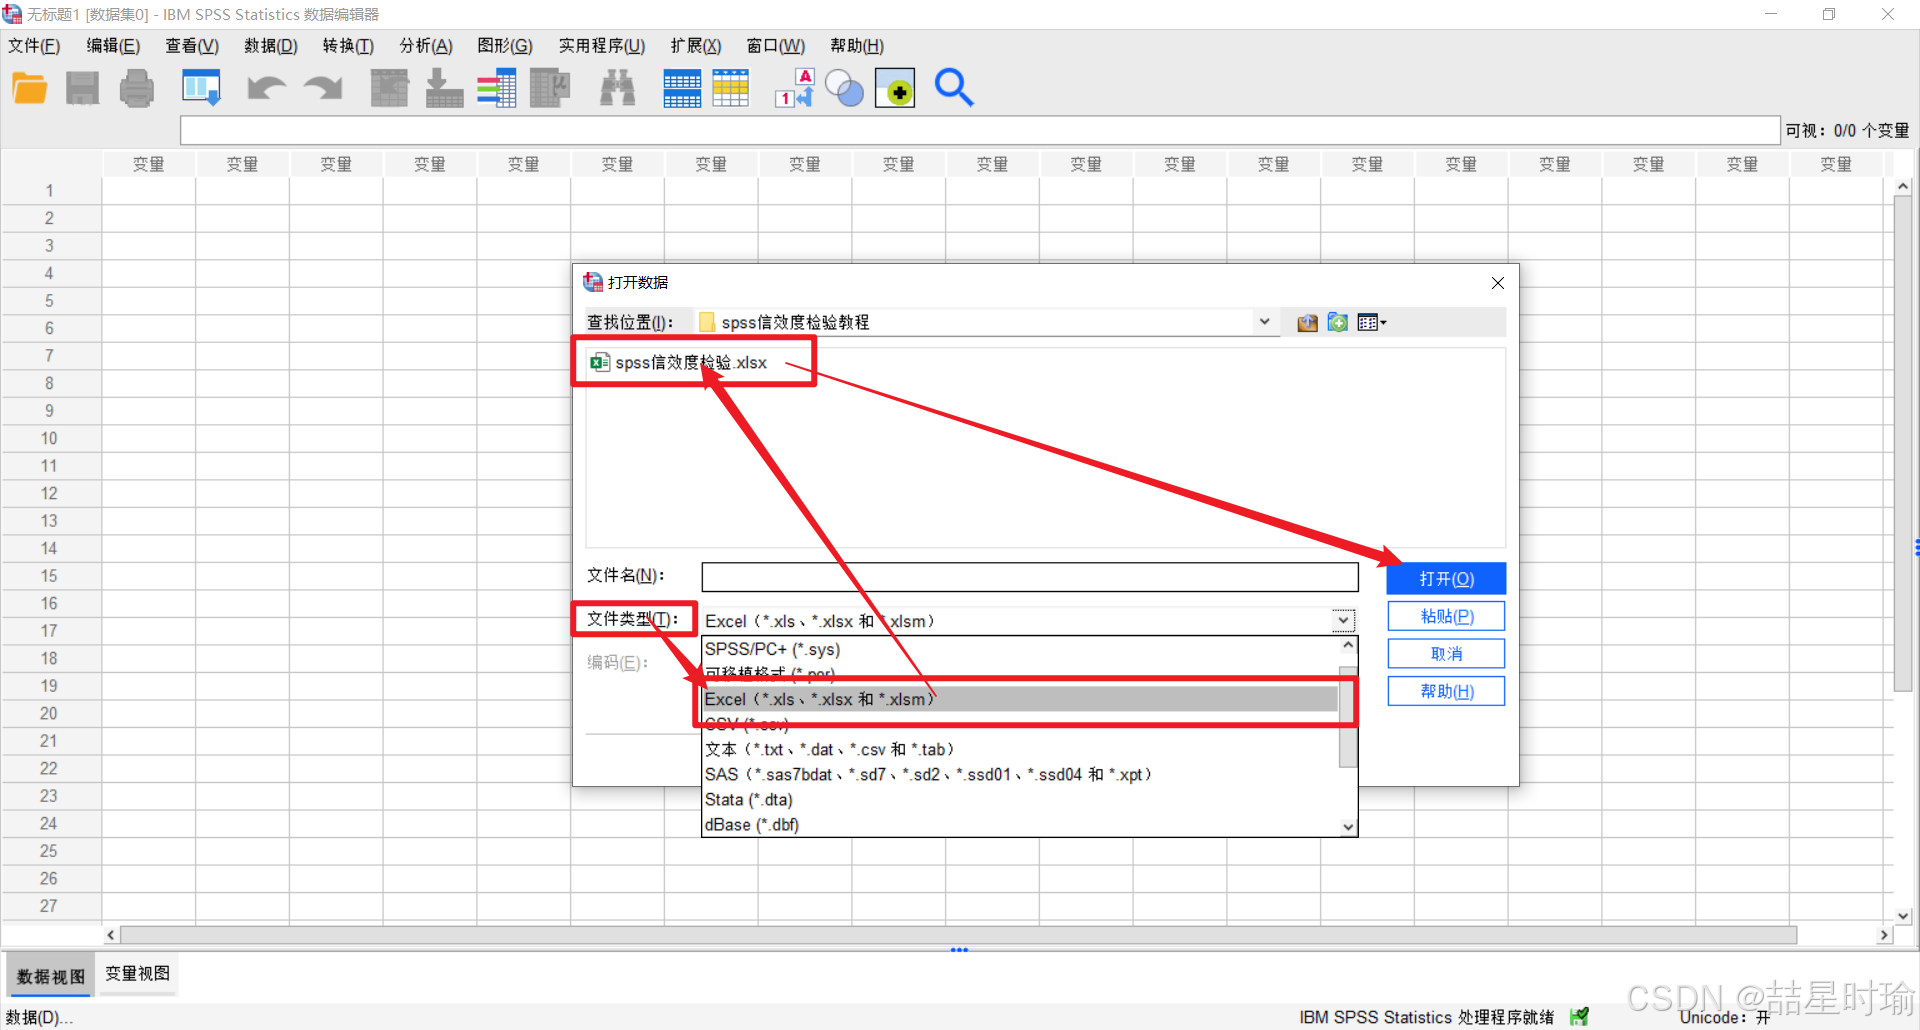Viewport: 1920px width, 1030px height.
Task: Click the data grid horizontal scrollbar
Action: tap(958, 935)
